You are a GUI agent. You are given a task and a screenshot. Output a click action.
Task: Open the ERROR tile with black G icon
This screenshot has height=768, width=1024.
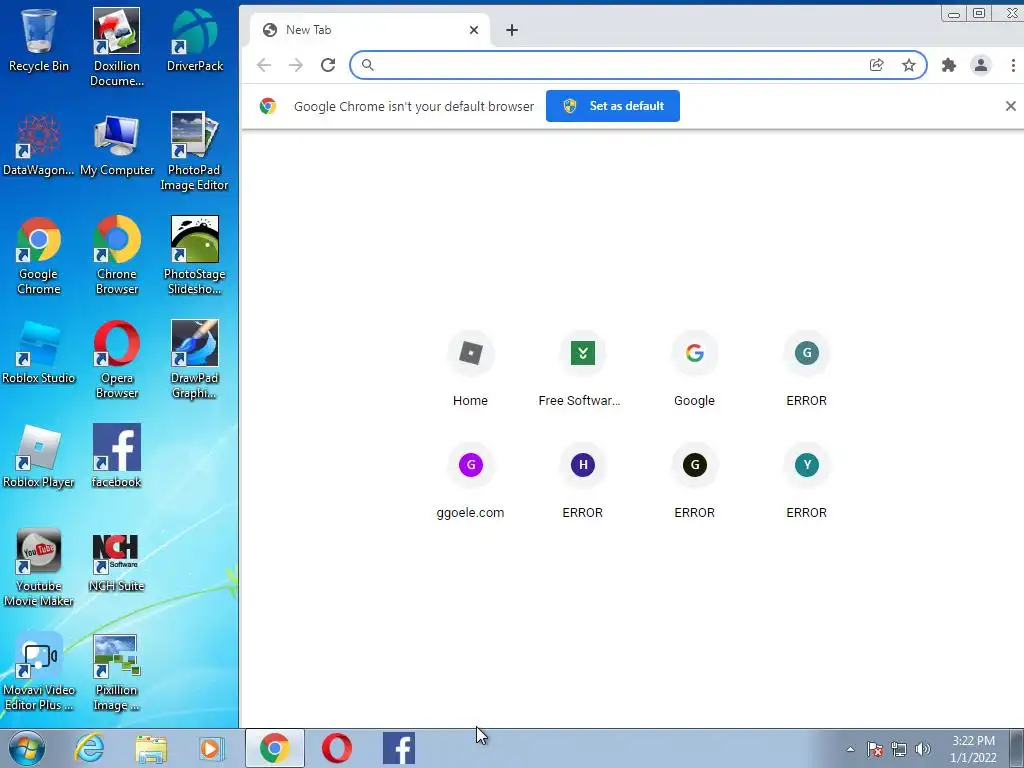[x=694, y=482]
